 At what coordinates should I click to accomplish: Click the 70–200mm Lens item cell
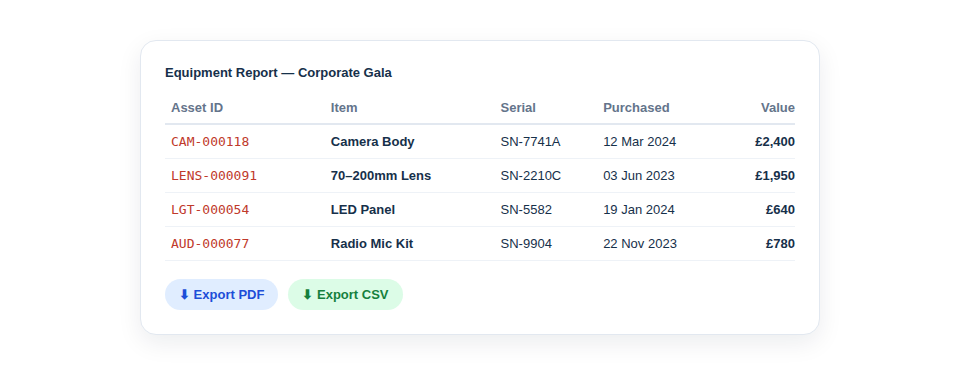[x=381, y=176]
